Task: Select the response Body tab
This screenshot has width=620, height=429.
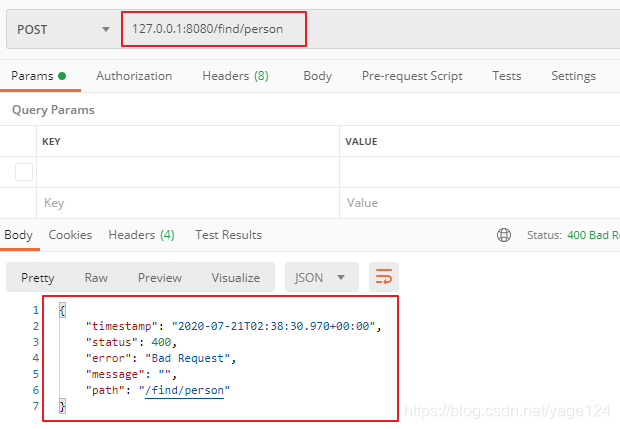Action: (x=18, y=235)
